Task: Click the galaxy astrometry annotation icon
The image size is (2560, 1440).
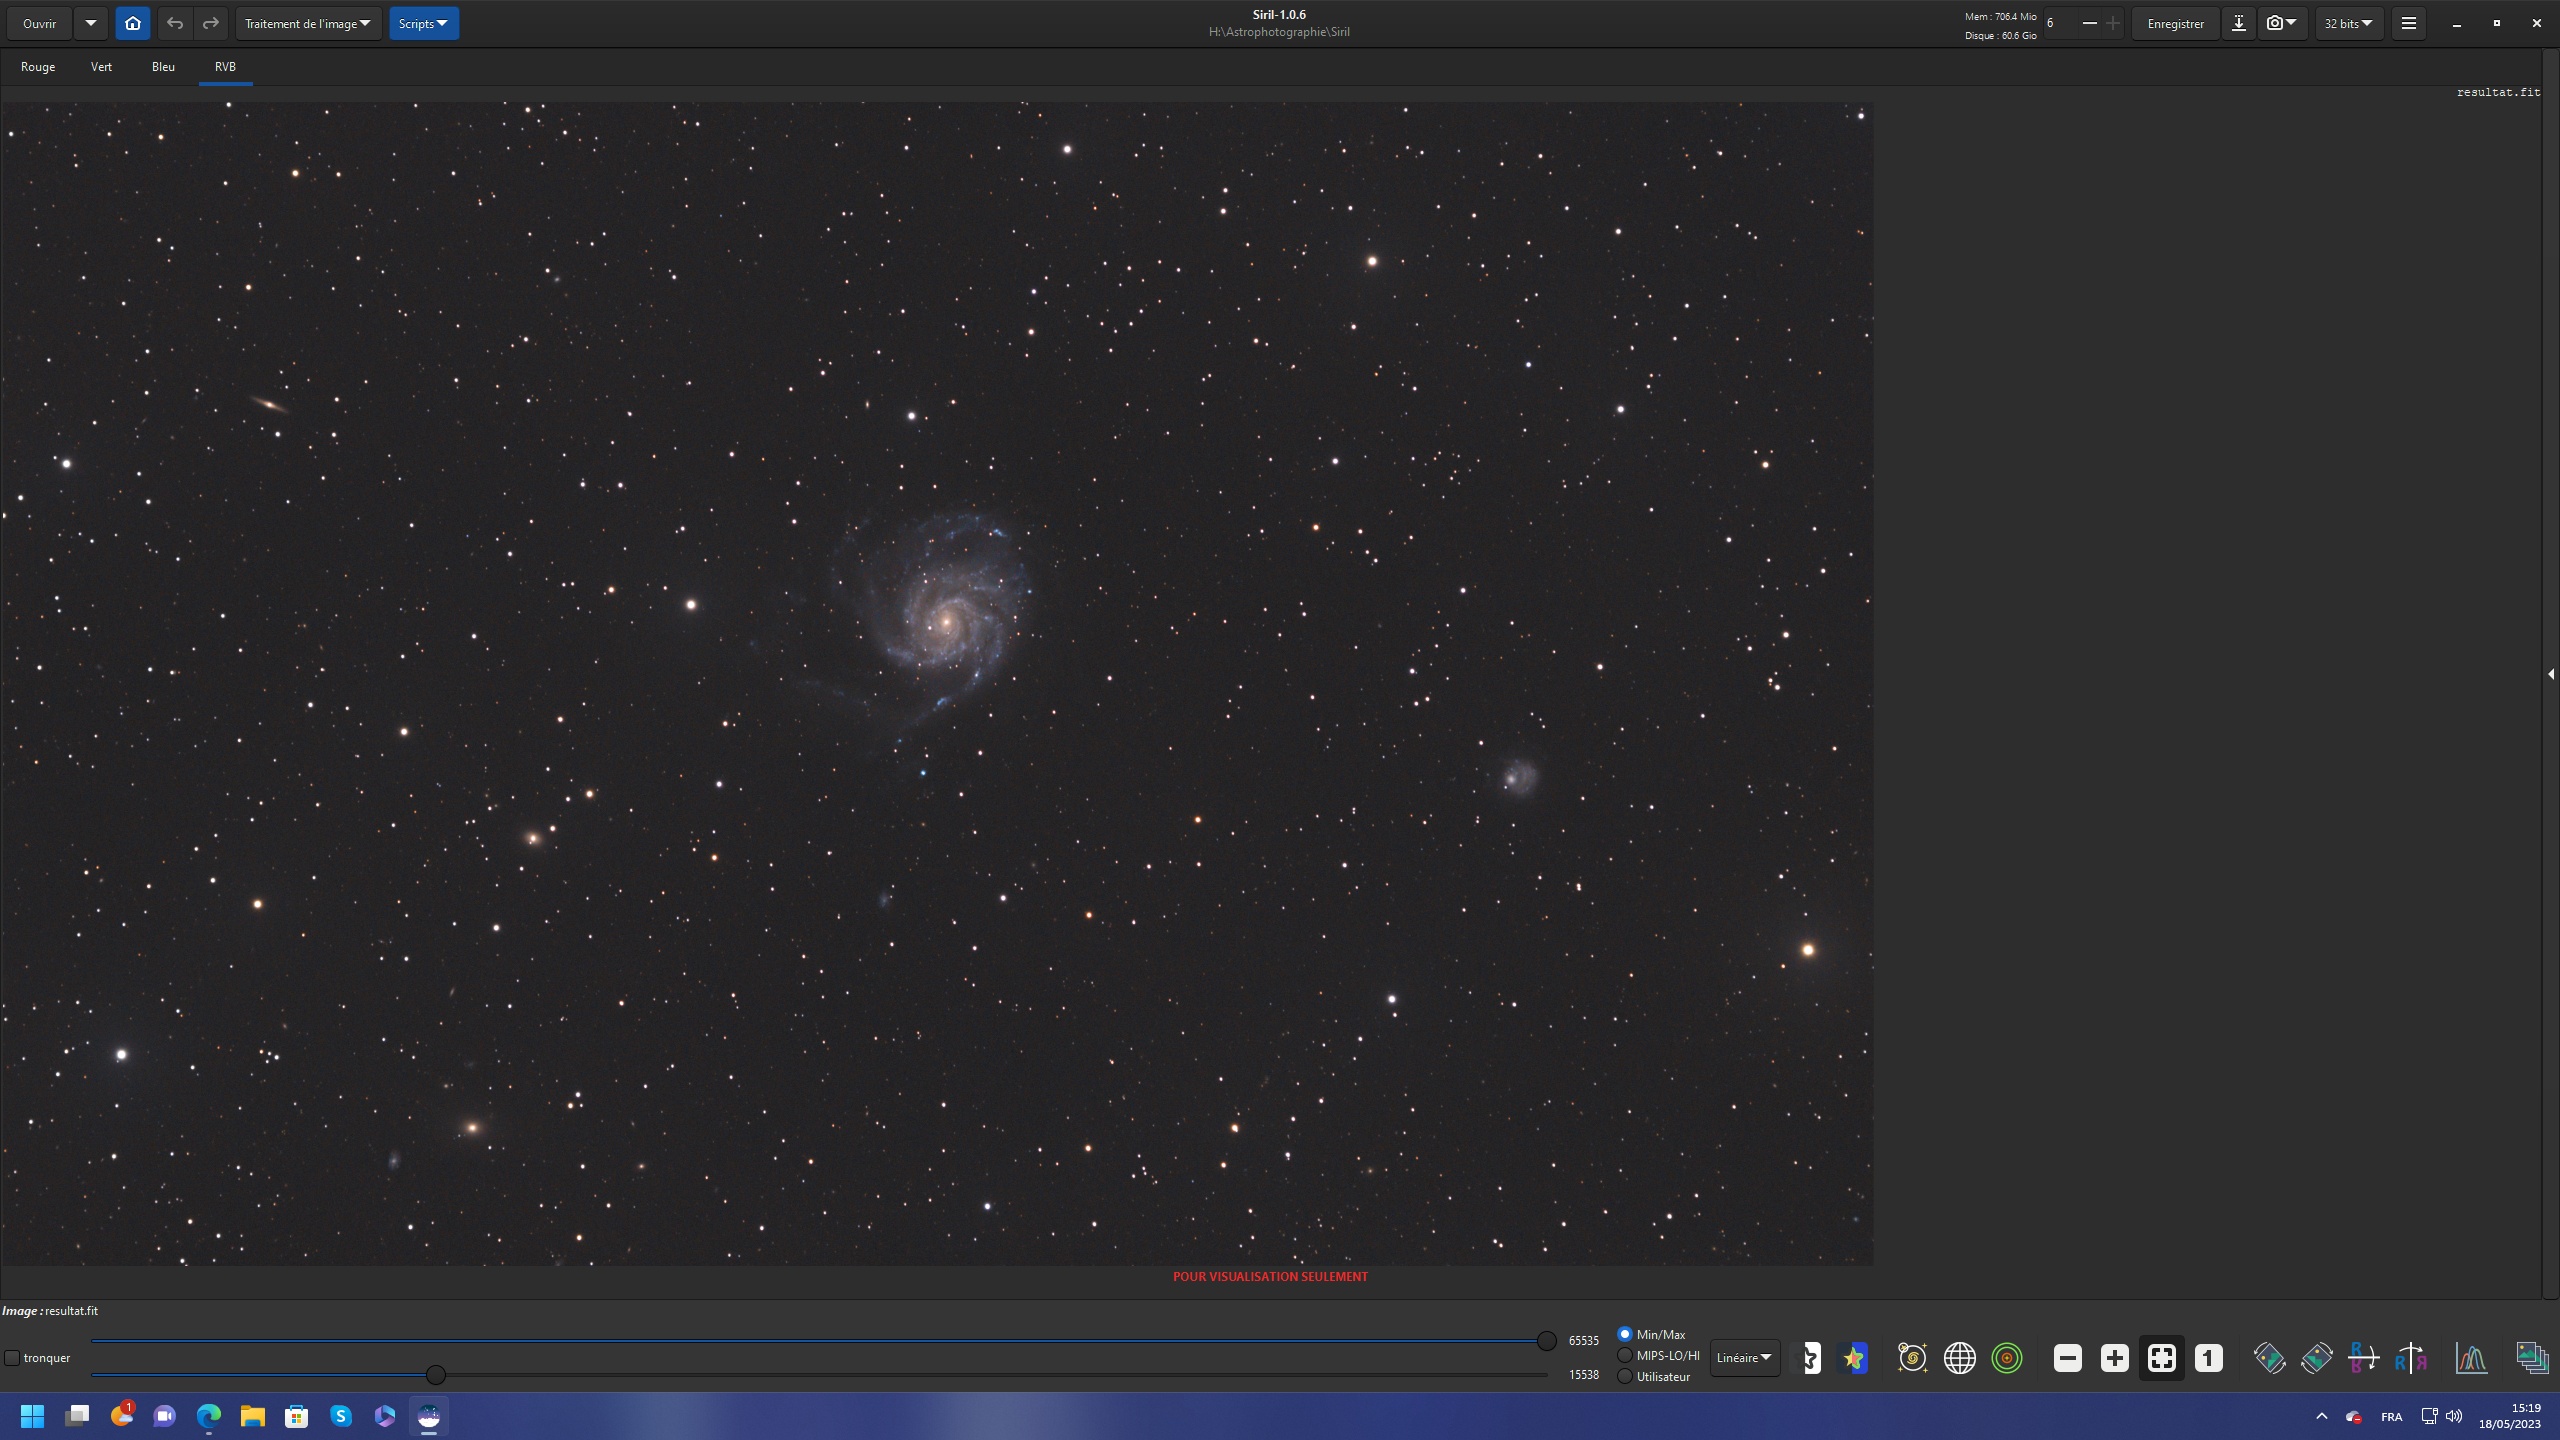Action: click(x=1912, y=1358)
